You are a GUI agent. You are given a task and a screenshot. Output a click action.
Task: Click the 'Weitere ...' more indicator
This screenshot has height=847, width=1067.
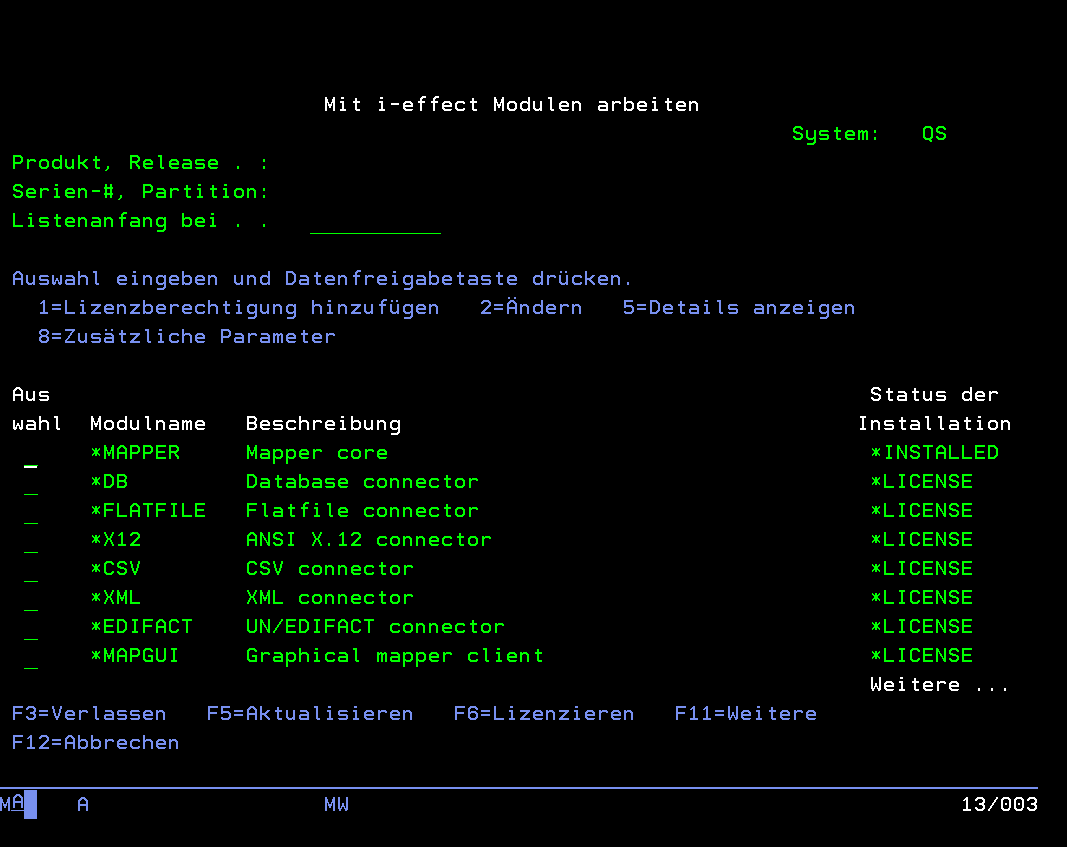(939, 685)
